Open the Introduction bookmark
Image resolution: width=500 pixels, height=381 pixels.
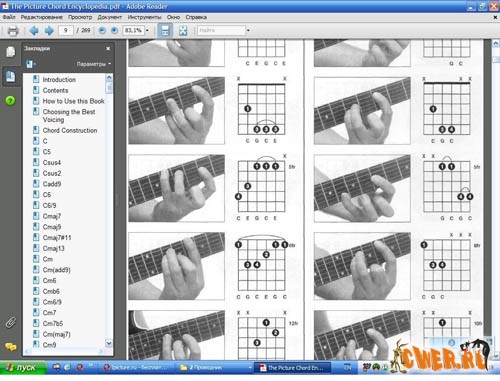pos(59,80)
